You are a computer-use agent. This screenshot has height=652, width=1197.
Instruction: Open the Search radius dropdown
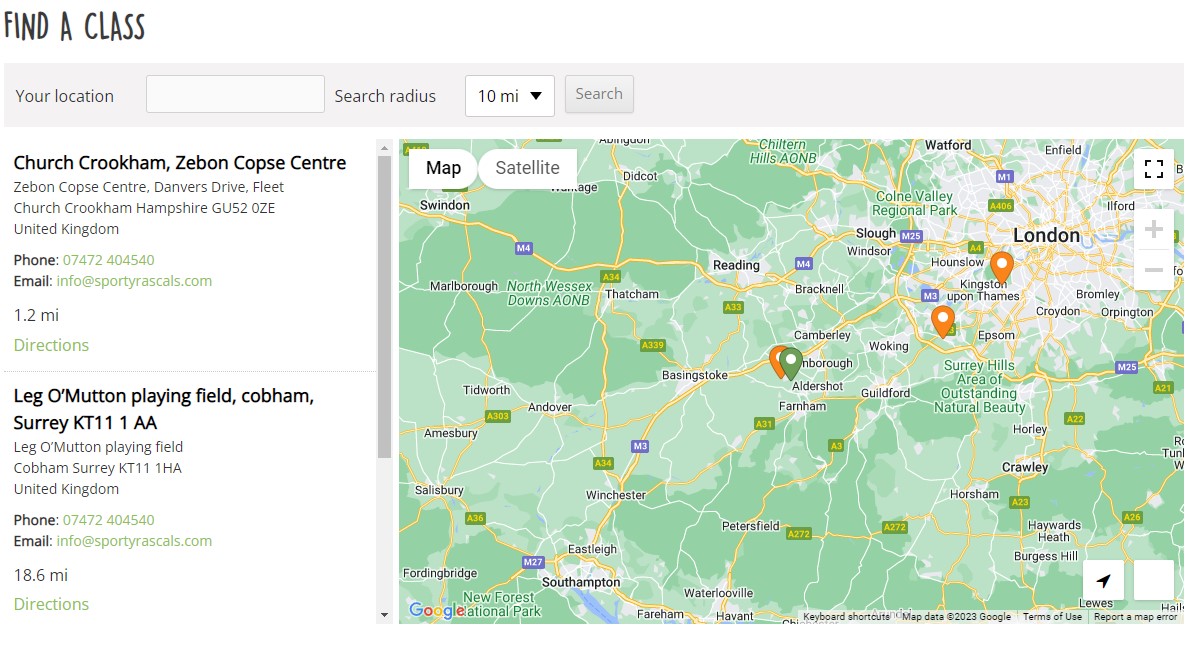[x=509, y=96]
